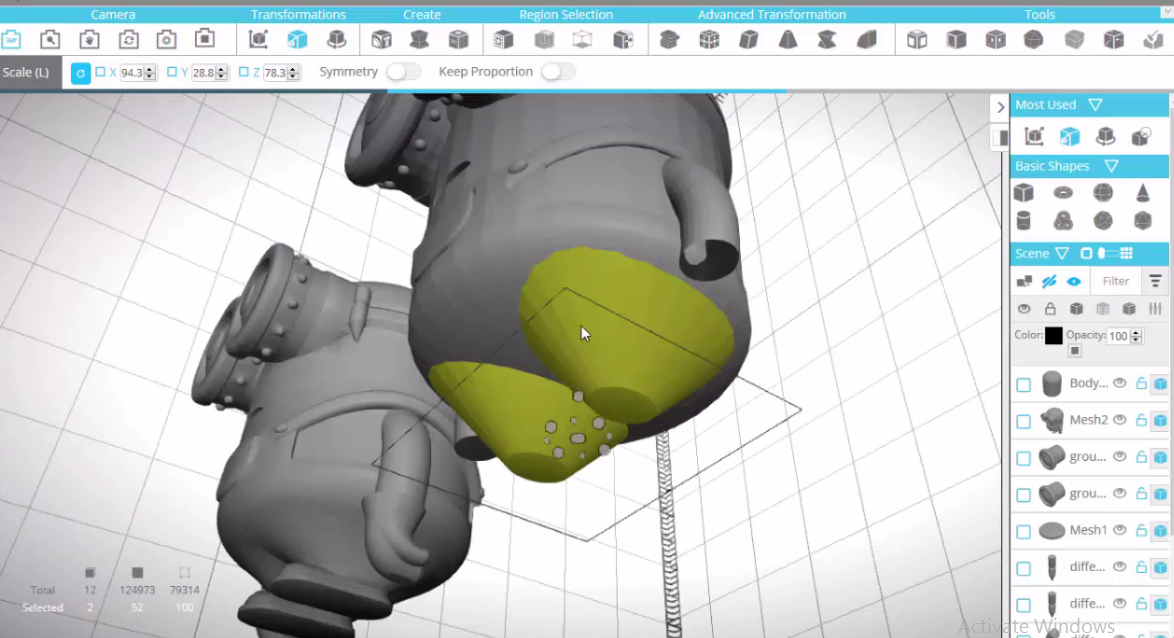The height and width of the screenshot is (638, 1174).
Task: Open the Transformations toolbar section
Action: (298, 14)
